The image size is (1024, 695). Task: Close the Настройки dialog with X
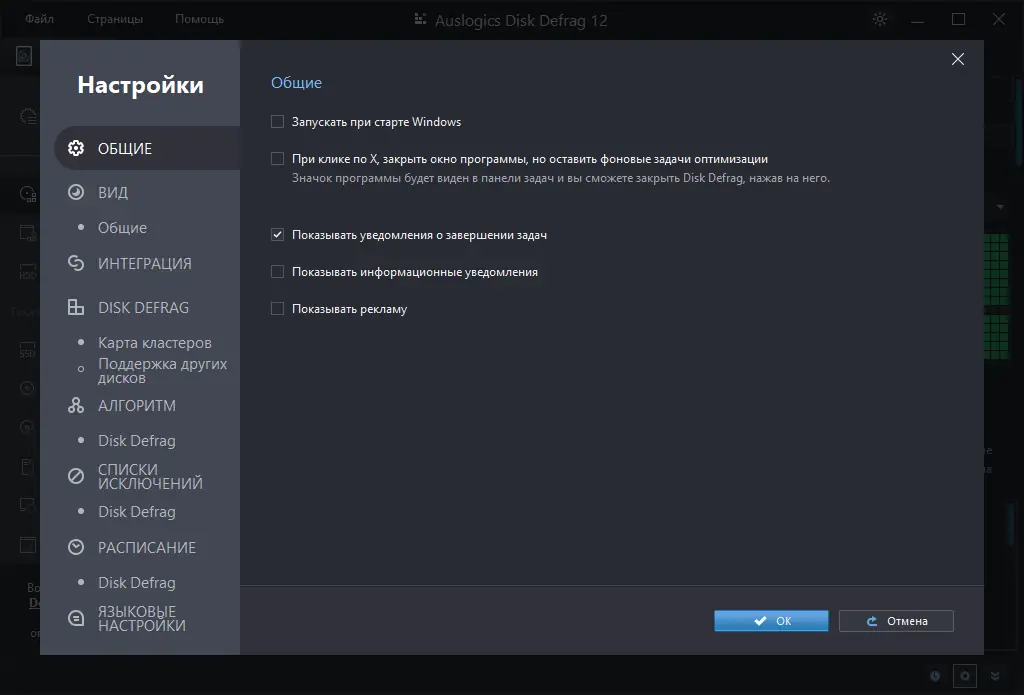[x=958, y=59]
